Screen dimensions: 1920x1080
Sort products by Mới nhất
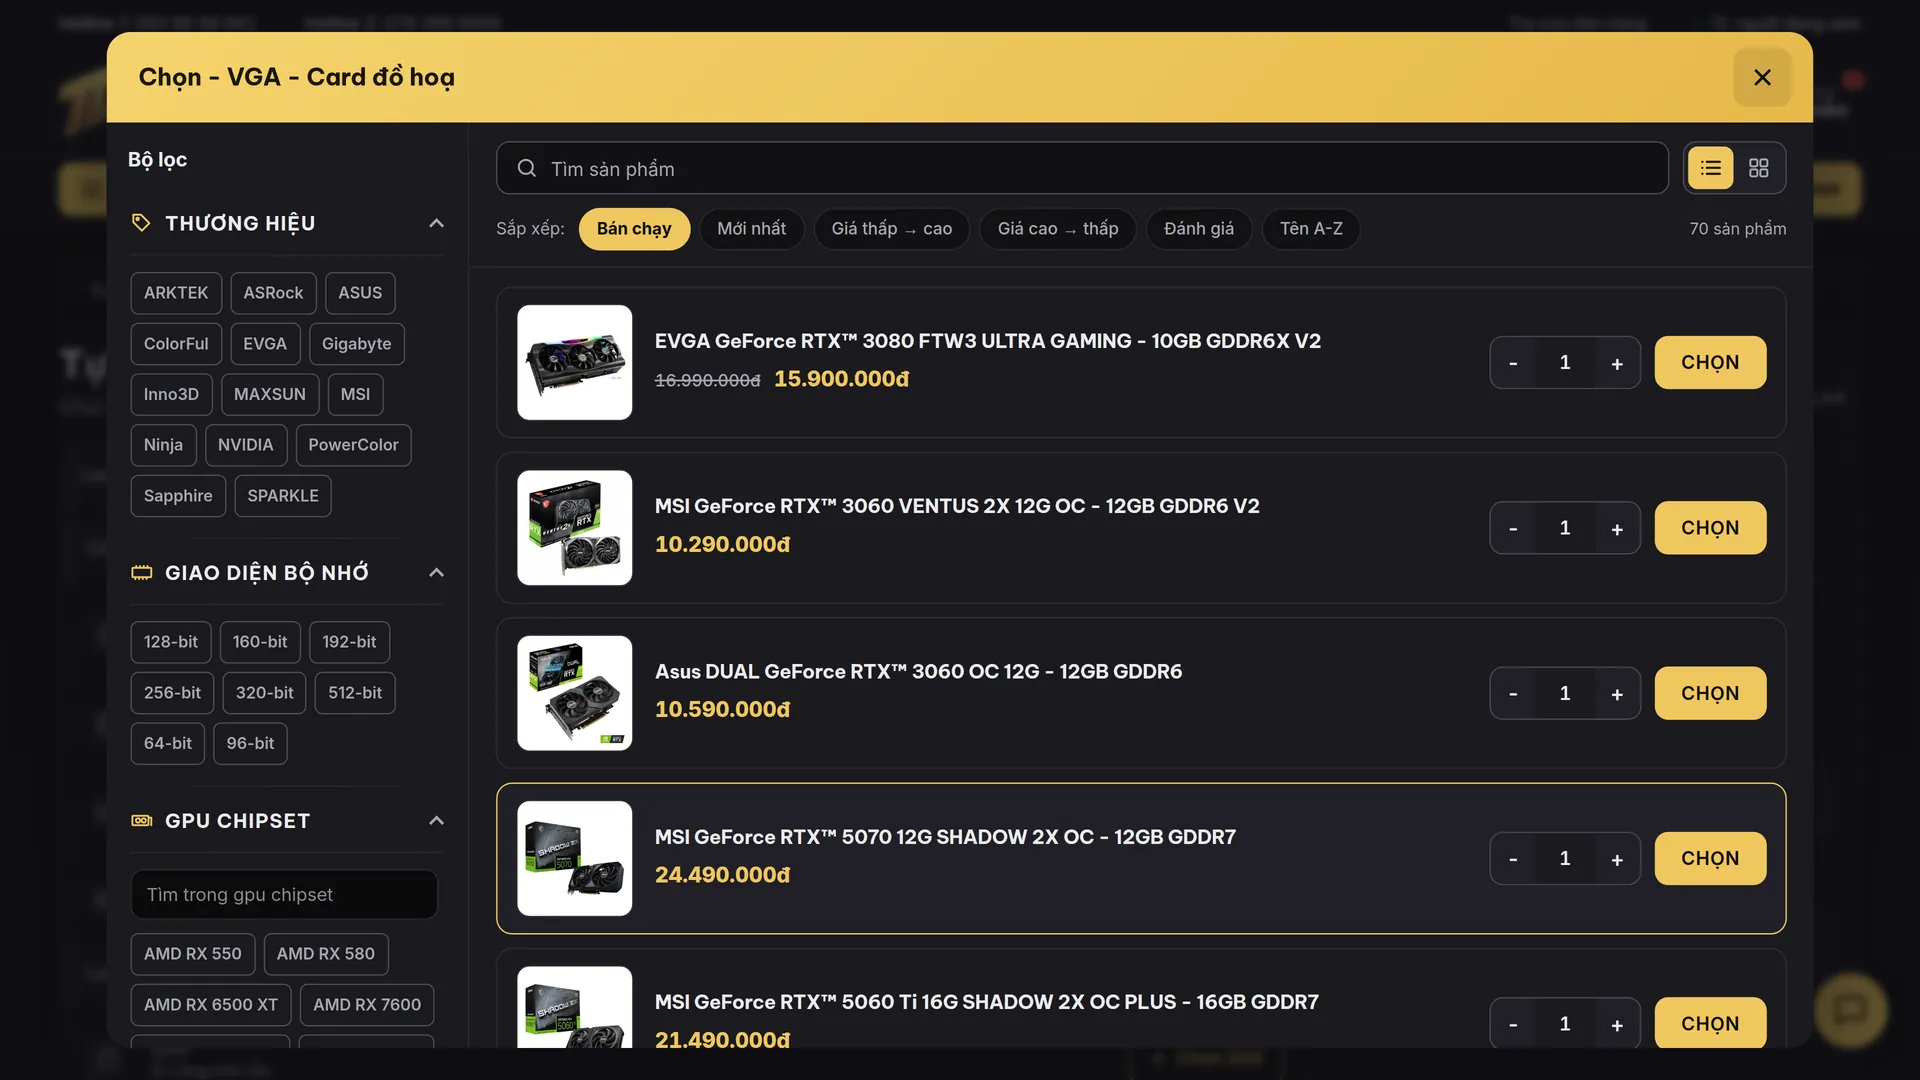click(x=751, y=229)
